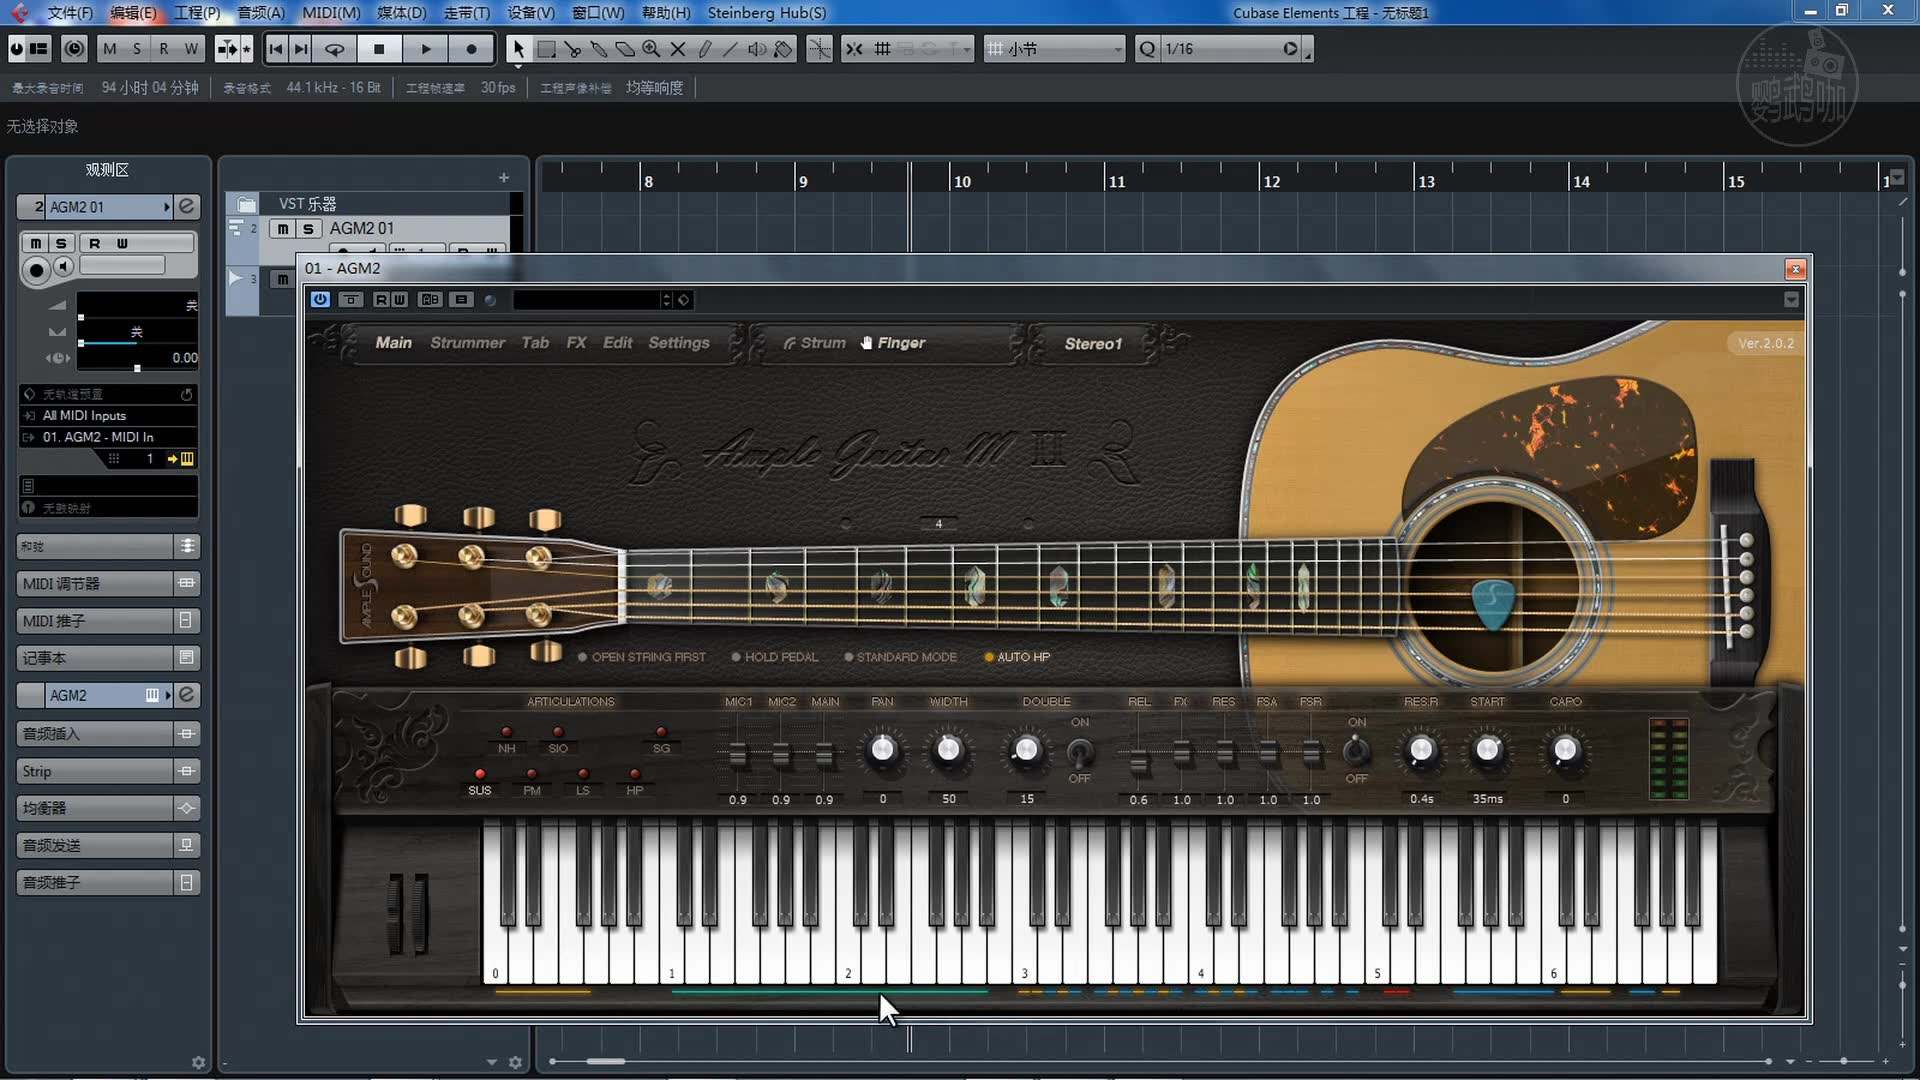Open the 文件(F) menu

pos(70,13)
